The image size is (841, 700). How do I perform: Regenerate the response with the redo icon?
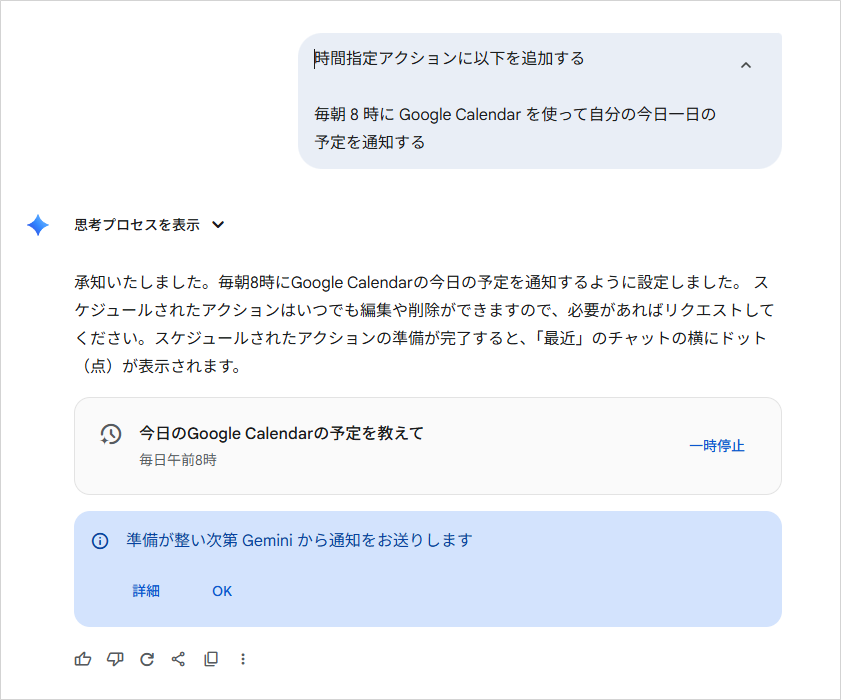[x=147, y=659]
